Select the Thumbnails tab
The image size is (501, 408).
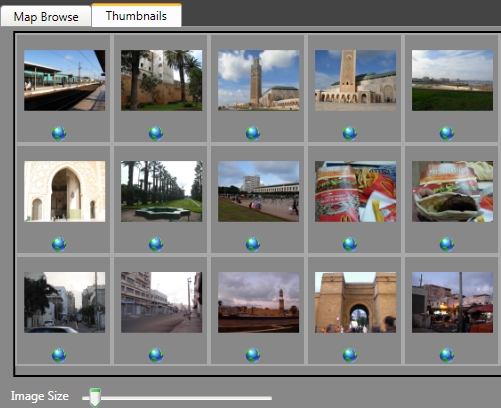tap(136, 15)
